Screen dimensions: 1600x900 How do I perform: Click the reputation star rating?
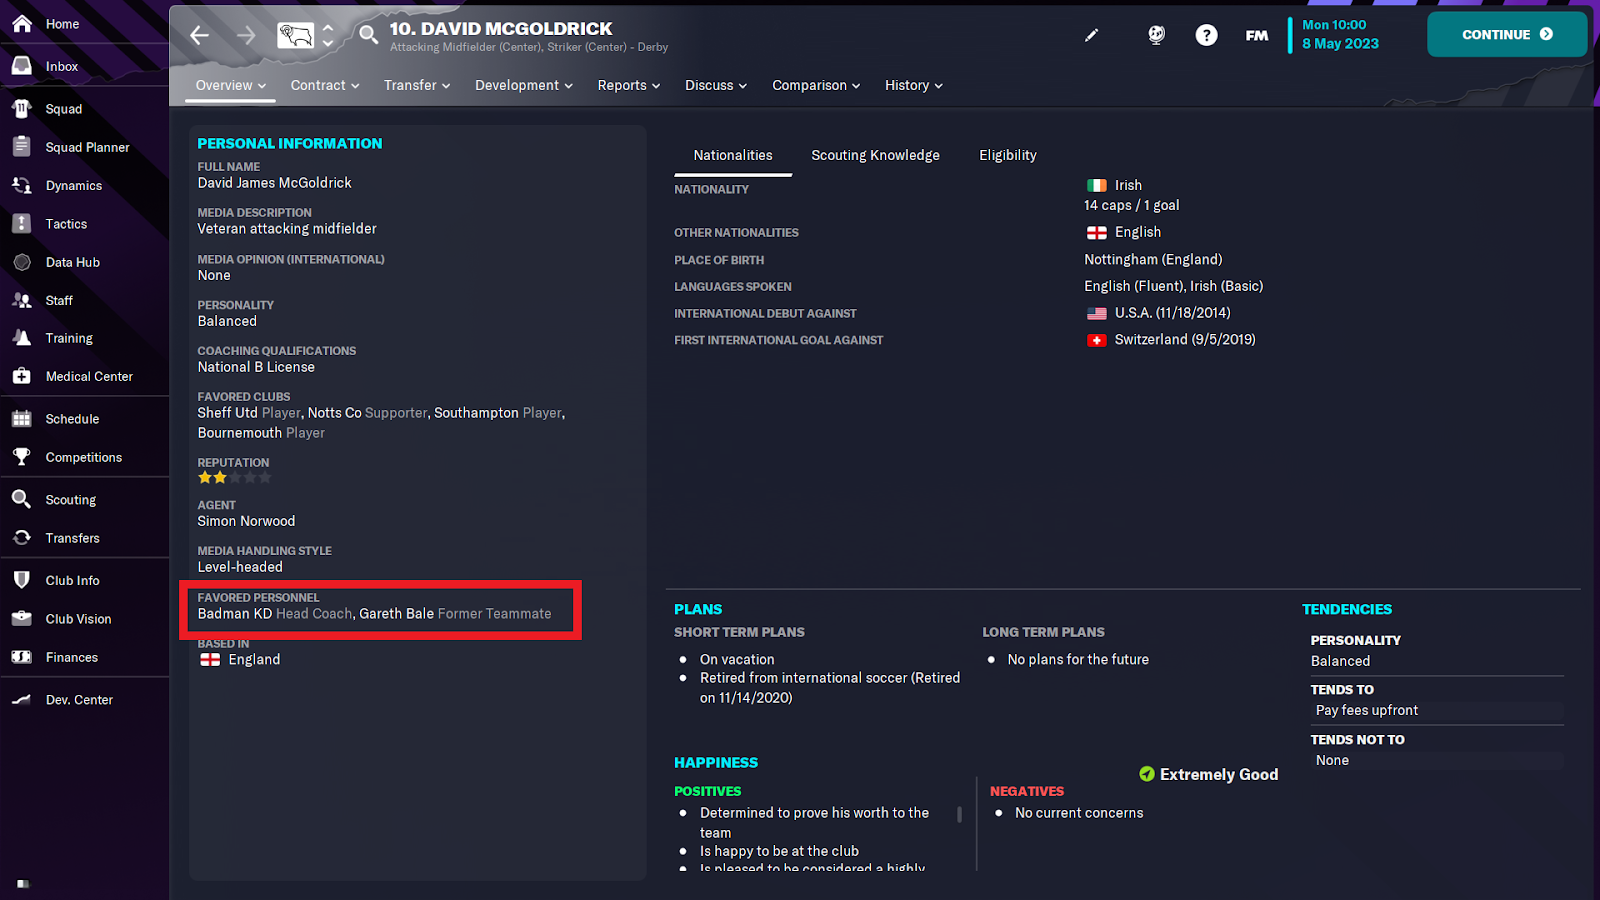(x=234, y=478)
